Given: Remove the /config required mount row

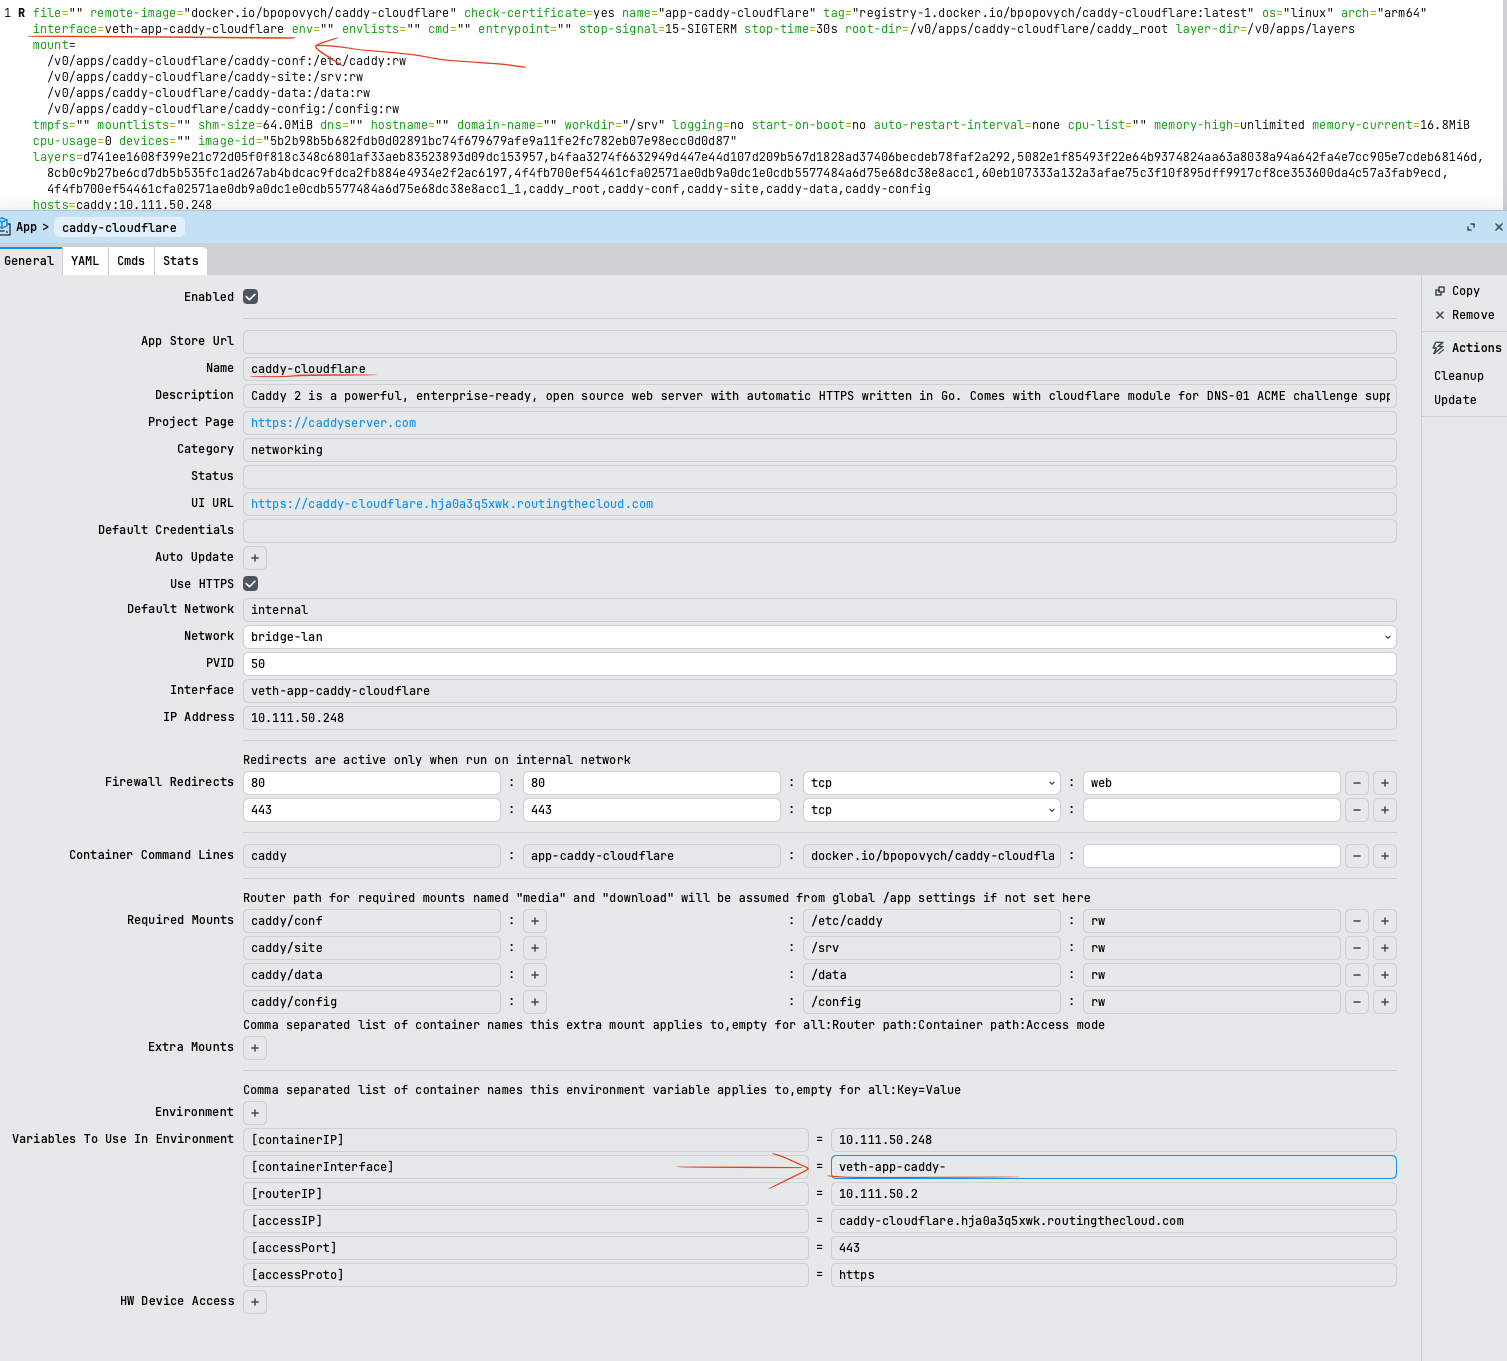Looking at the screenshot, I should point(1357,1002).
